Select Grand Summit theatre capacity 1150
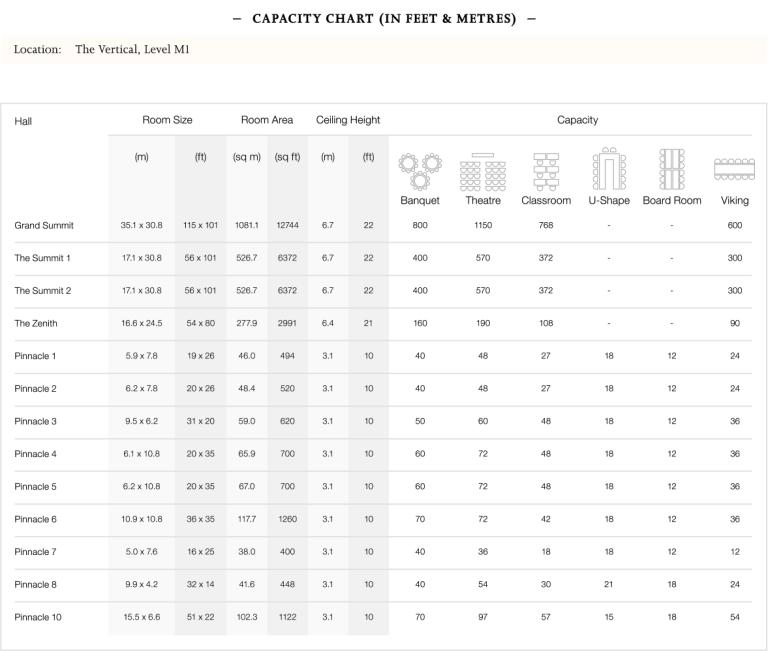The width and height of the screenshot is (768, 651). [483, 225]
